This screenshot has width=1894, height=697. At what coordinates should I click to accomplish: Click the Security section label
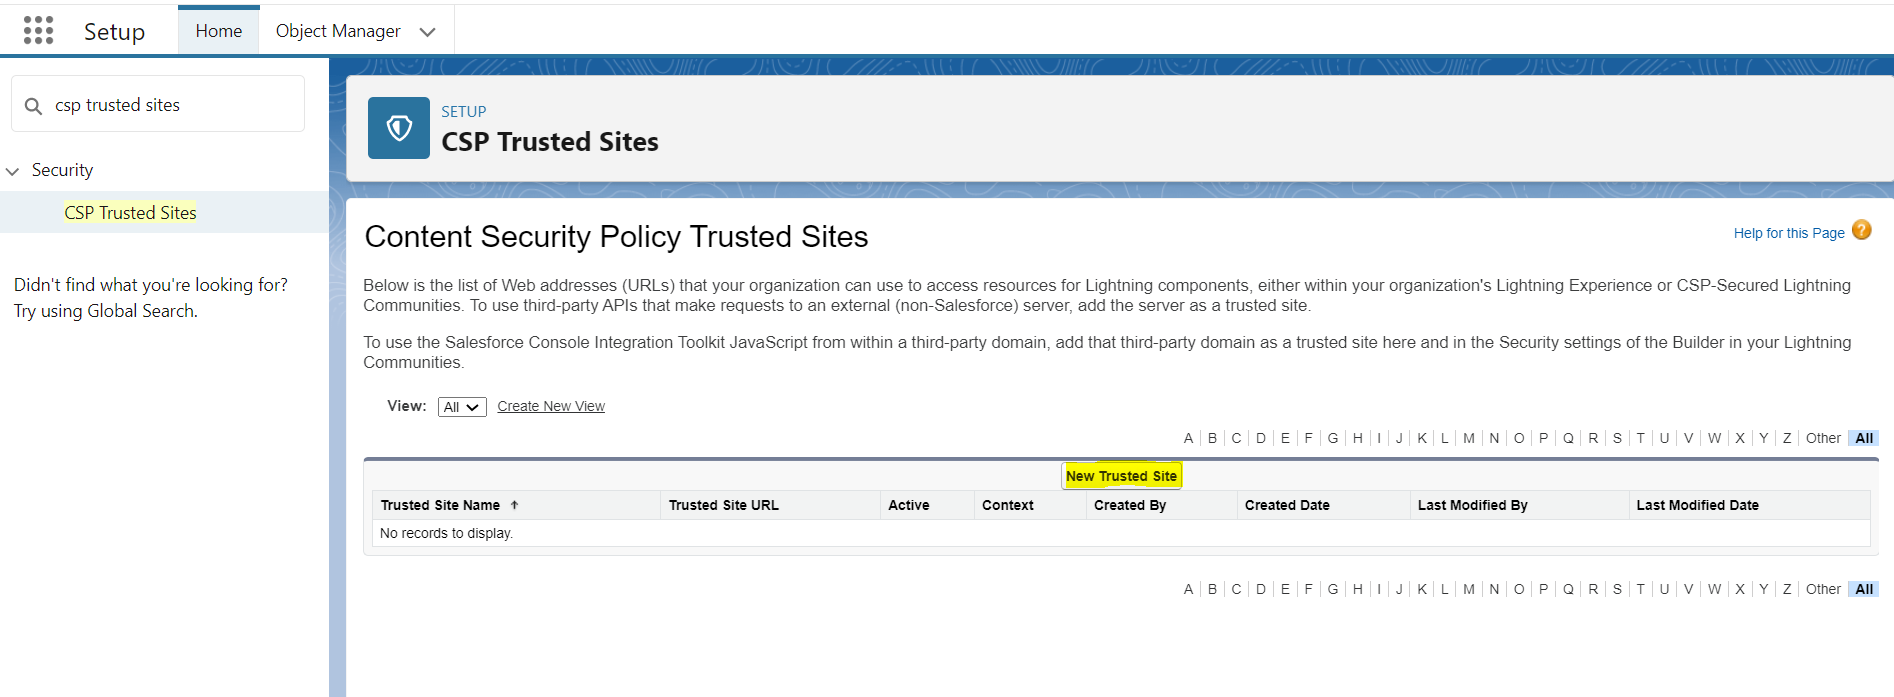point(62,170)
